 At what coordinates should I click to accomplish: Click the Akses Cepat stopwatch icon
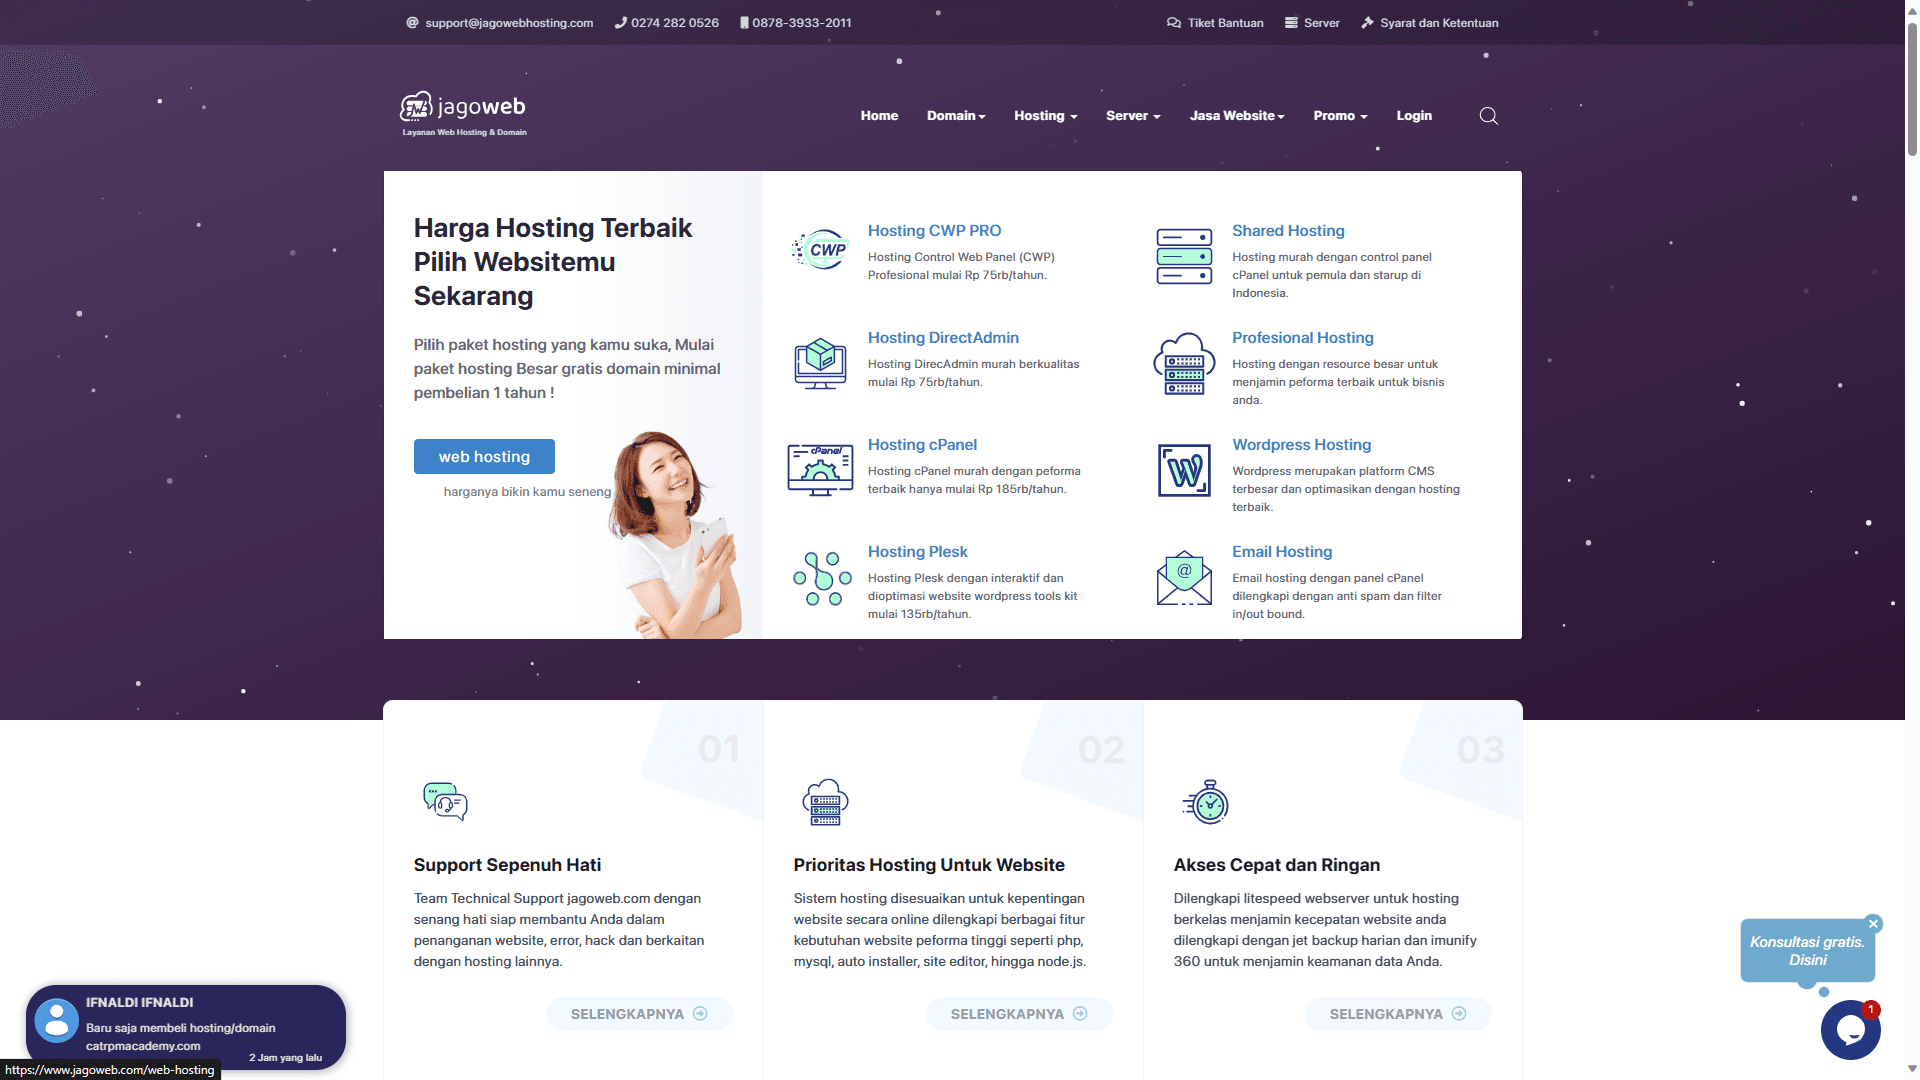pos(1206,802)
